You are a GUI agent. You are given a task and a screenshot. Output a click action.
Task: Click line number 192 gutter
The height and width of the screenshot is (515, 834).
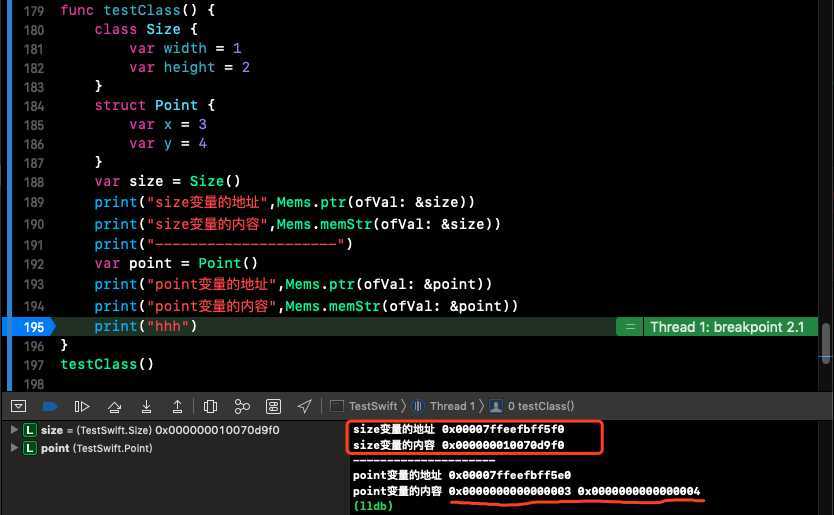[x=34, y=264]
